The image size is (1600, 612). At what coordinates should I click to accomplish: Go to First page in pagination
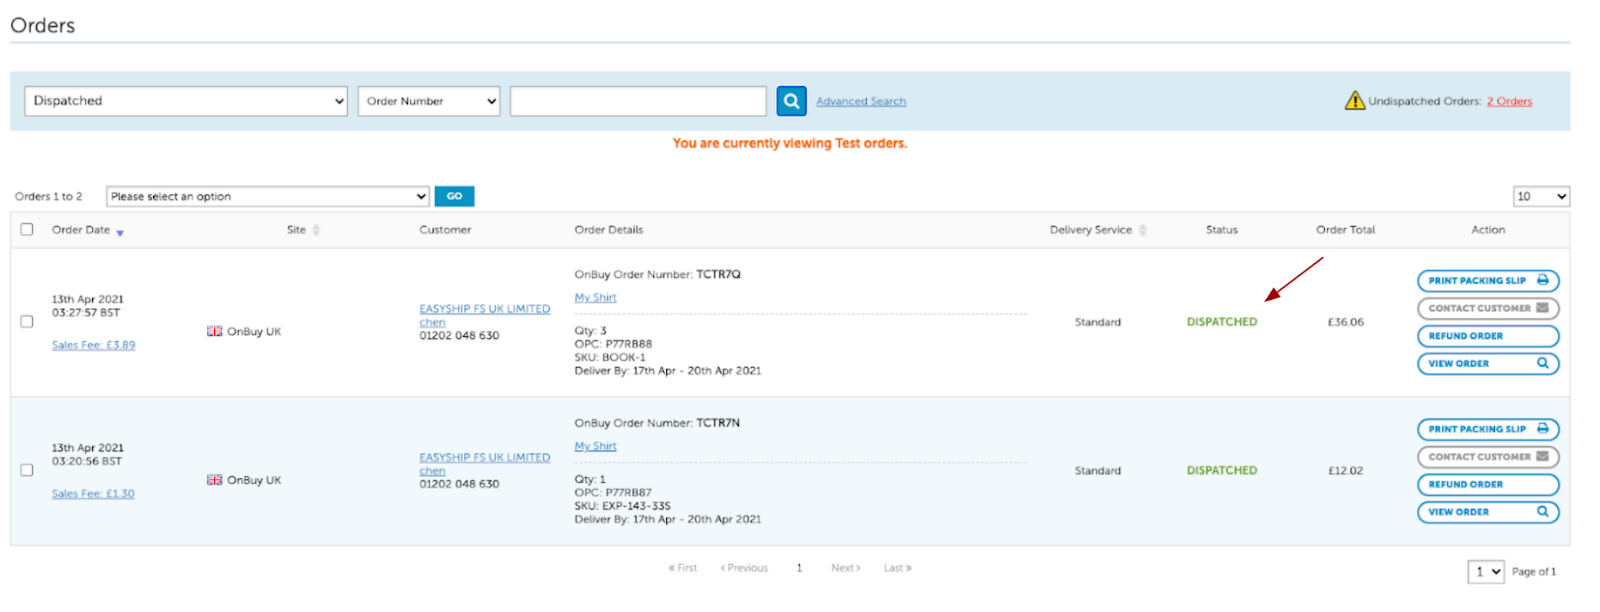(683, 568)
